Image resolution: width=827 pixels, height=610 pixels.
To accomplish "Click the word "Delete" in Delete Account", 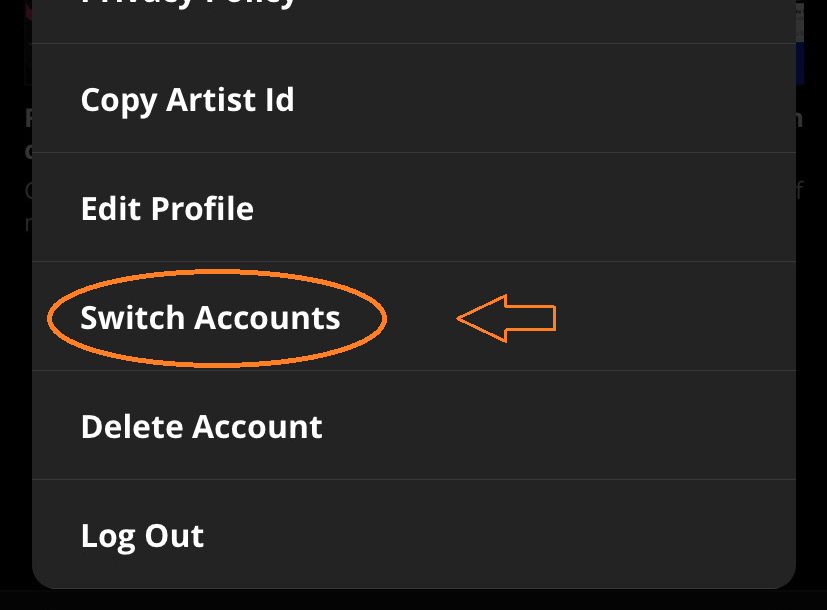I will pos(132,427).
